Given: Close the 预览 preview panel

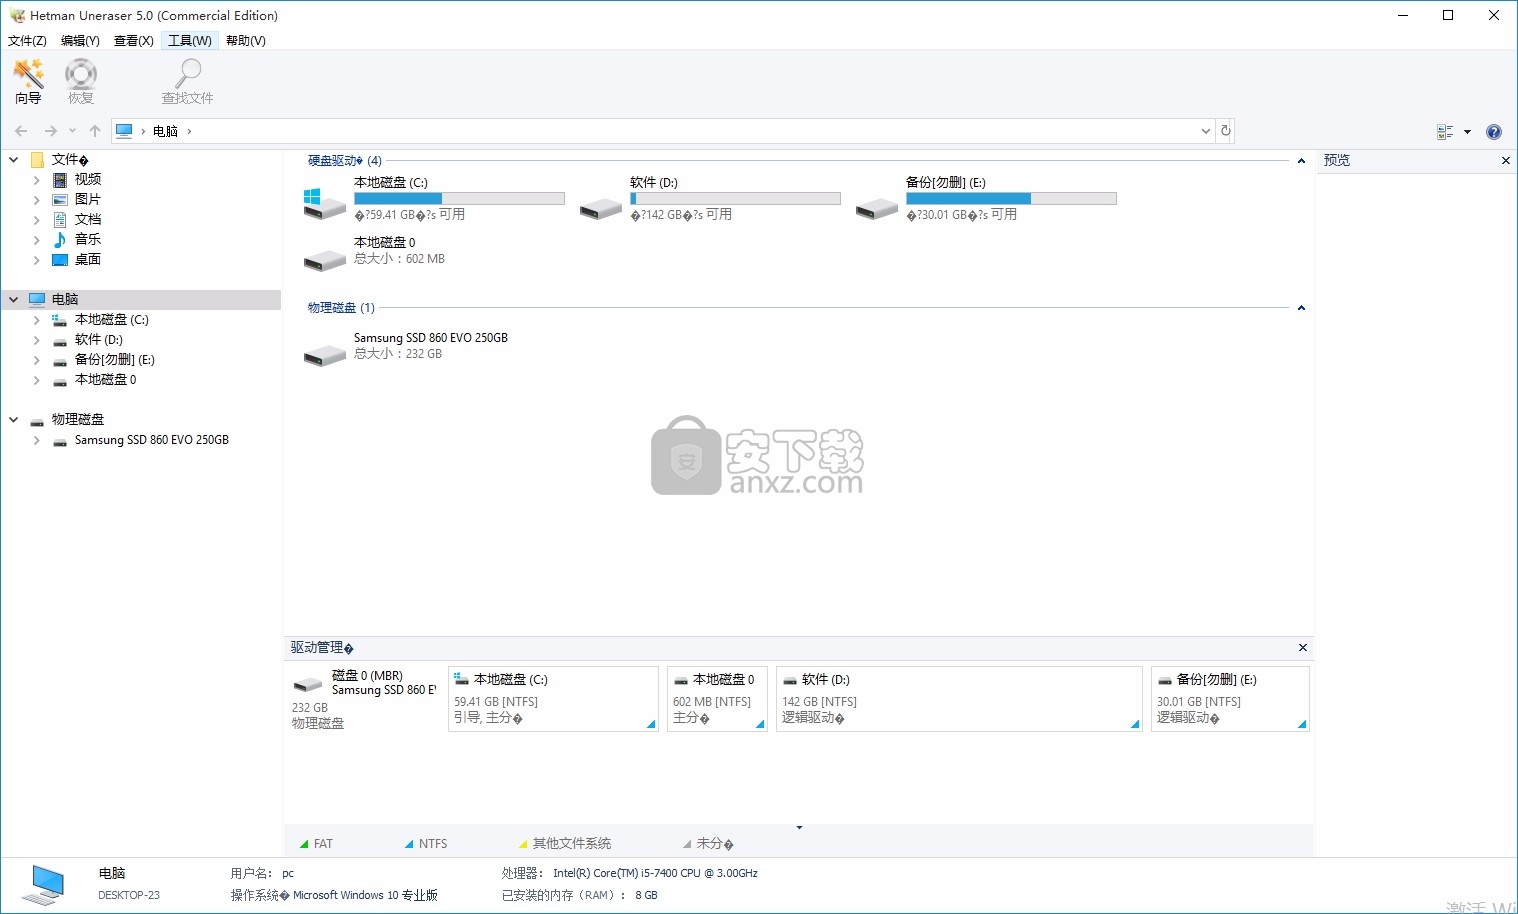Looking at the screenshot, I should [1506, 161].
